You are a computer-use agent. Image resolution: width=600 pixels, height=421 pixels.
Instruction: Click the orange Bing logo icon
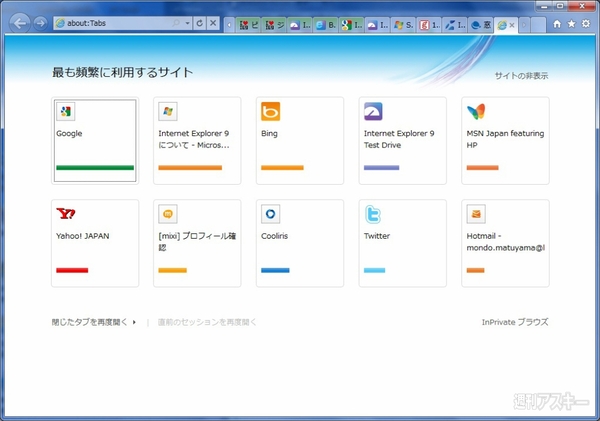271,111
